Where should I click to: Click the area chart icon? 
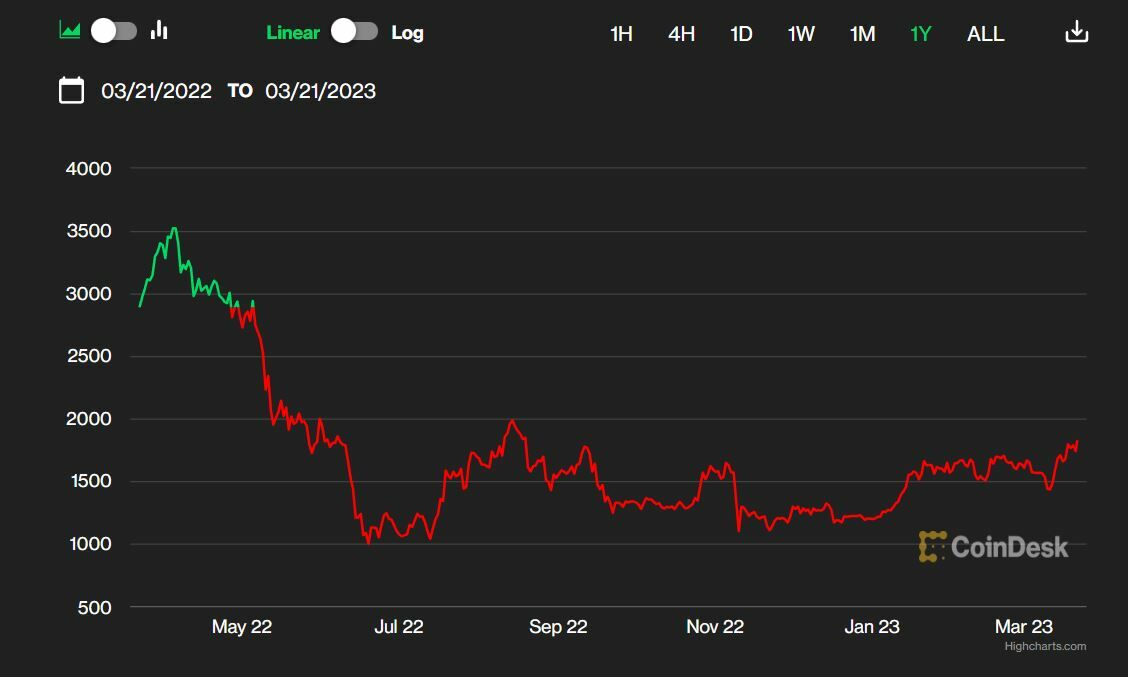70,30
